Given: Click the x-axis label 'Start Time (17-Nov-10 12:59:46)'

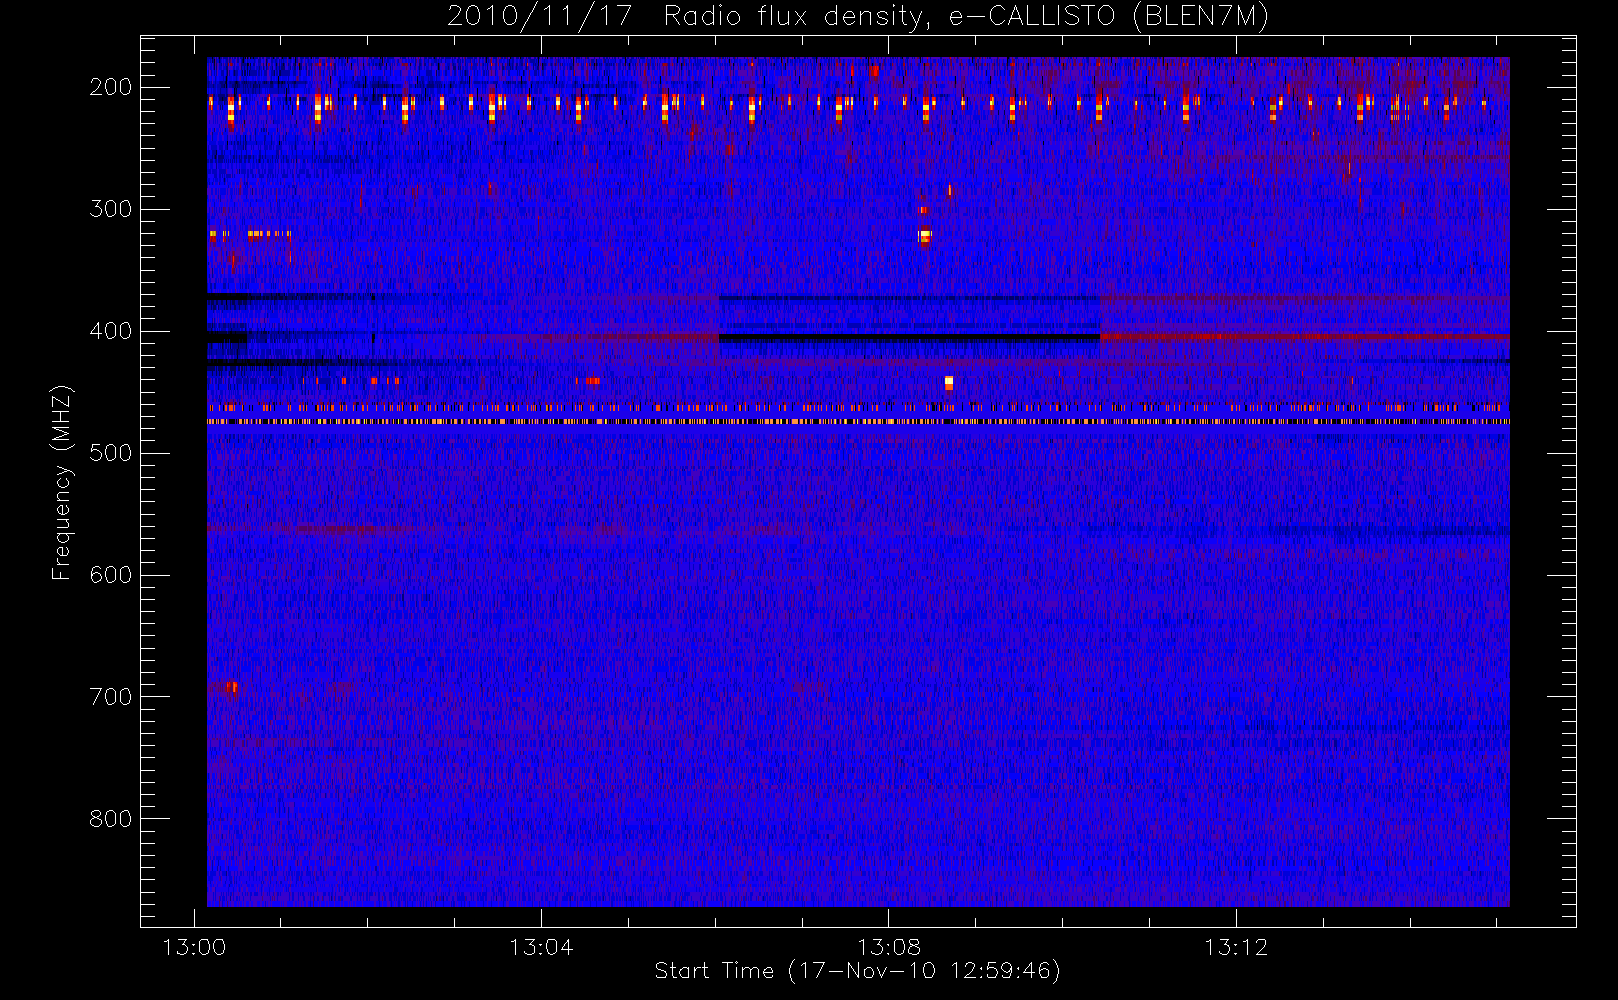Looking at the screenshot, I should (857, 971).
